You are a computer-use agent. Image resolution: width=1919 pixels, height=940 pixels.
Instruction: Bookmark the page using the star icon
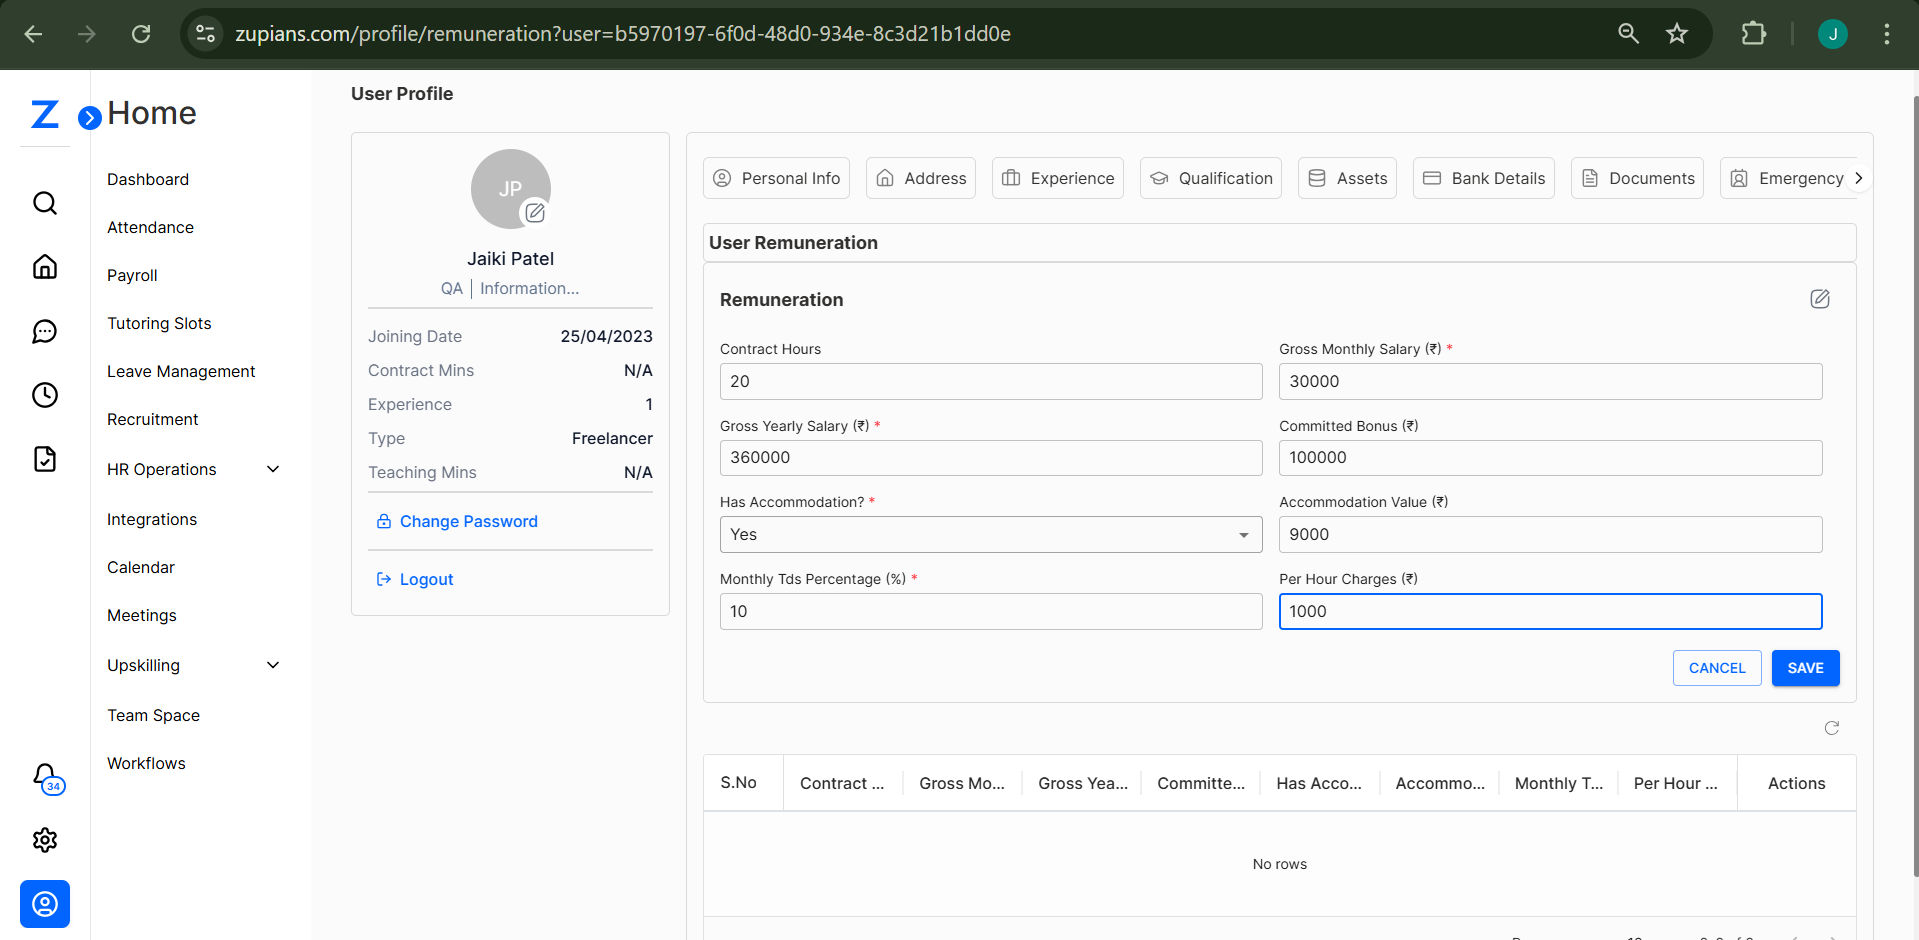pyautogui.click(x=1677, y=33)
